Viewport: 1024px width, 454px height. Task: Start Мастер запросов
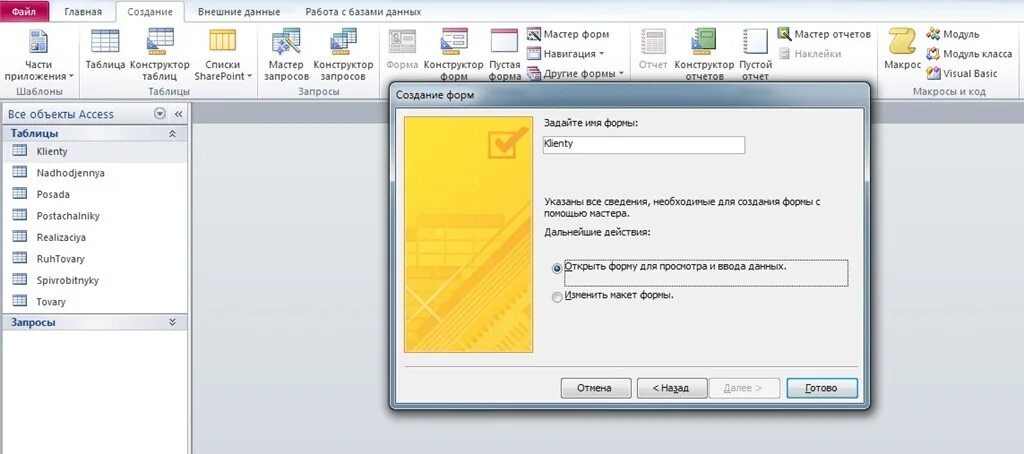[x=286, y=54]
